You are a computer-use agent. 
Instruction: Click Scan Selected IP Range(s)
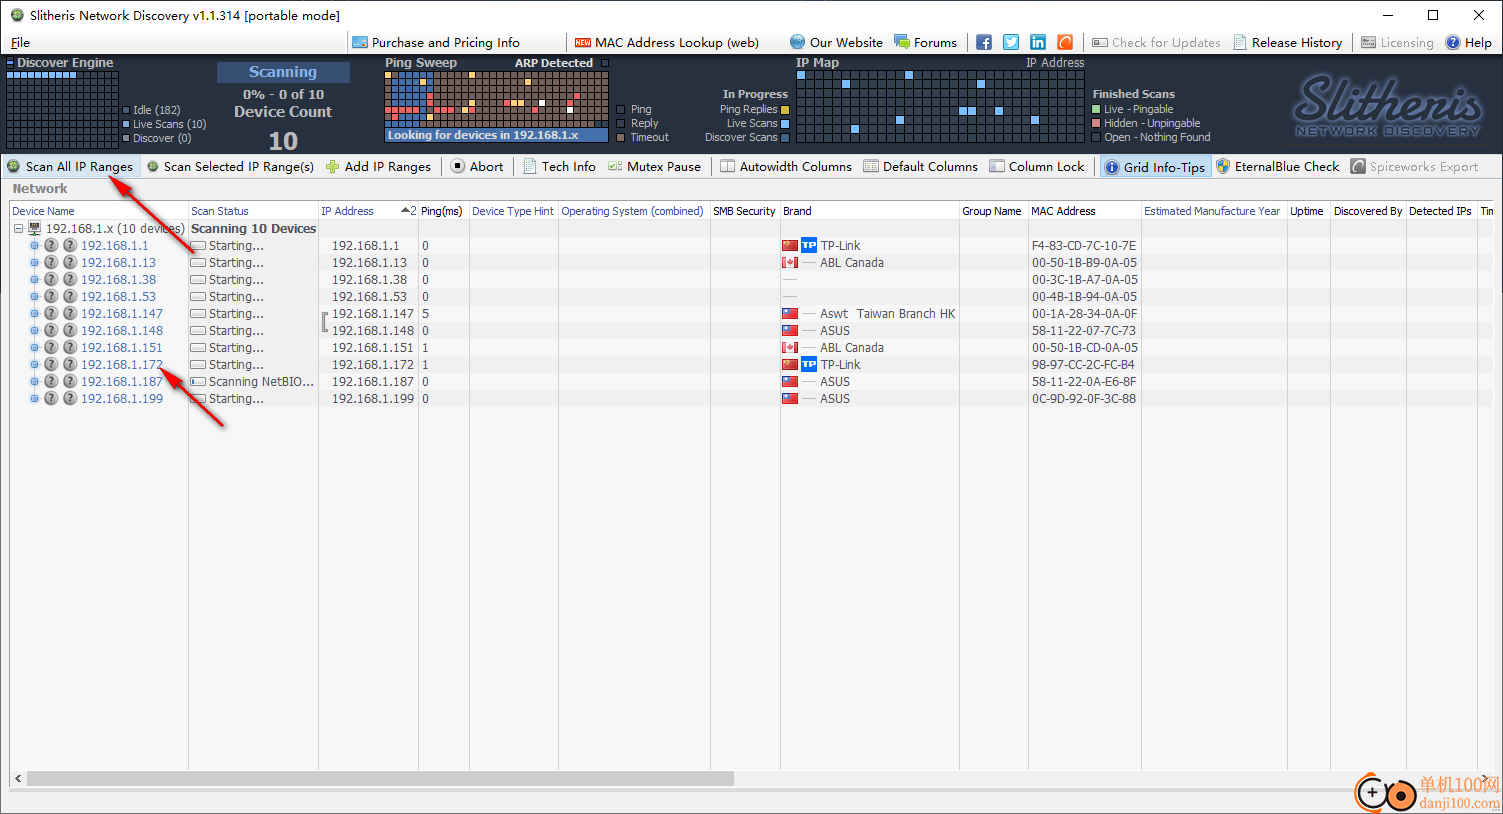[231, 167]
